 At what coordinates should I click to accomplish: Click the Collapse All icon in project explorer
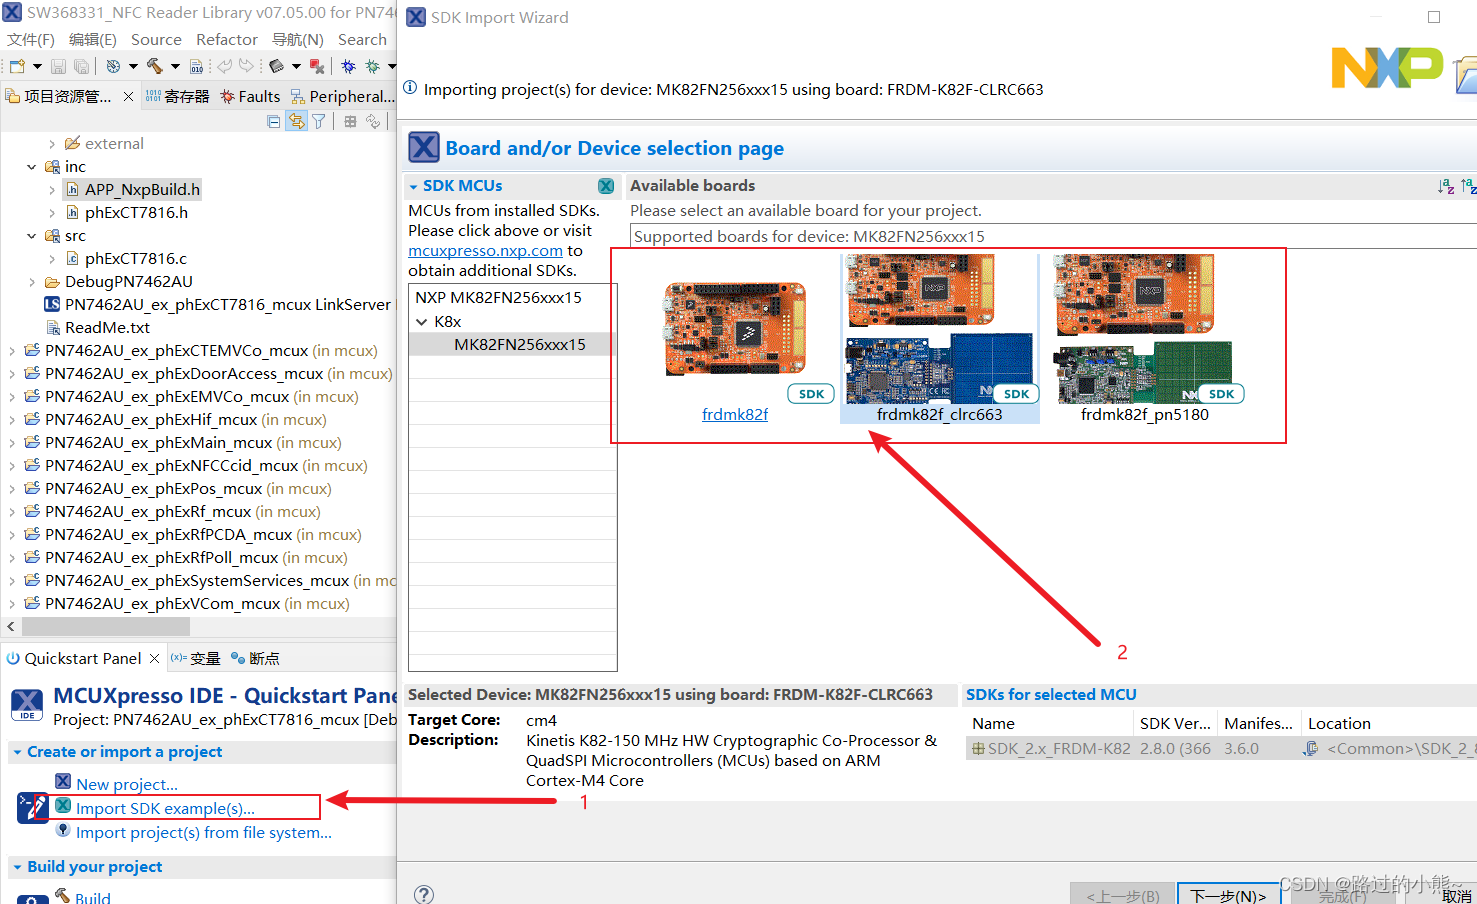pos(274,121)
